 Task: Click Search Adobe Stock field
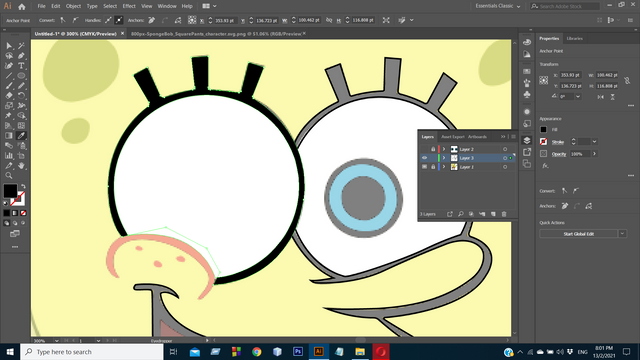pos(565,6)
